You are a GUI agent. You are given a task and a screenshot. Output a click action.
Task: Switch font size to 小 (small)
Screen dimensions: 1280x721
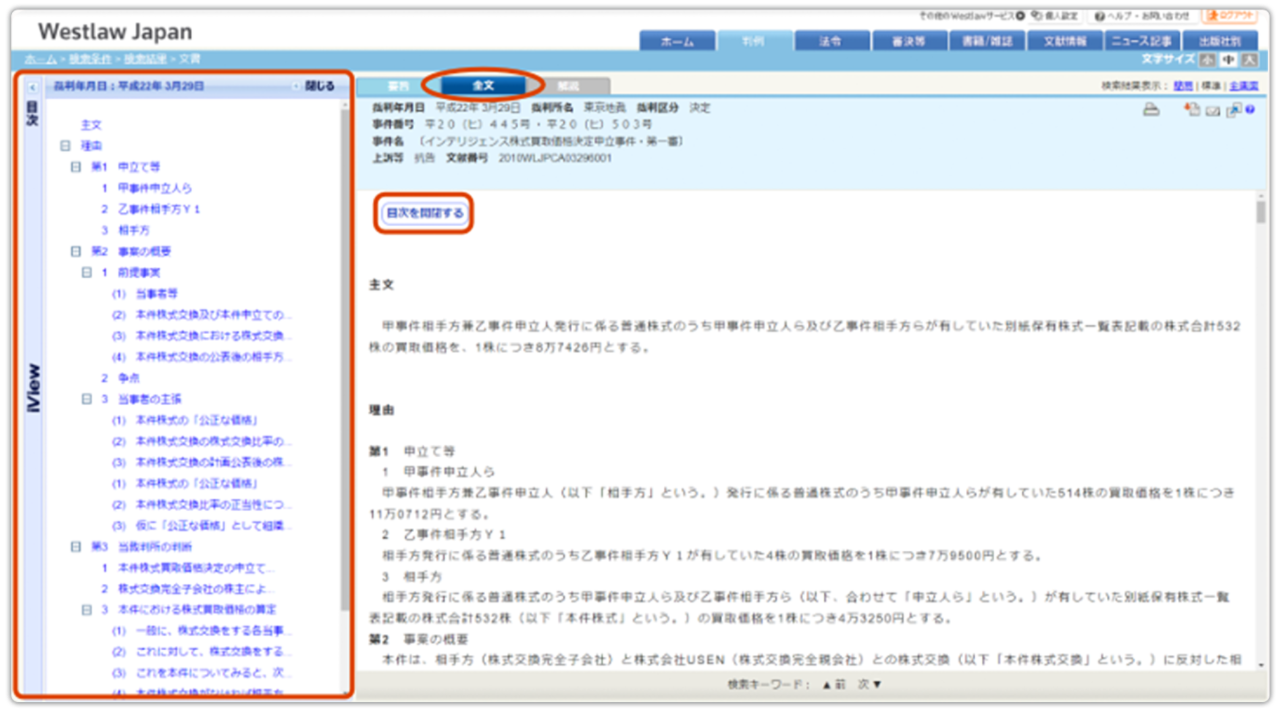coord(1208,60)
